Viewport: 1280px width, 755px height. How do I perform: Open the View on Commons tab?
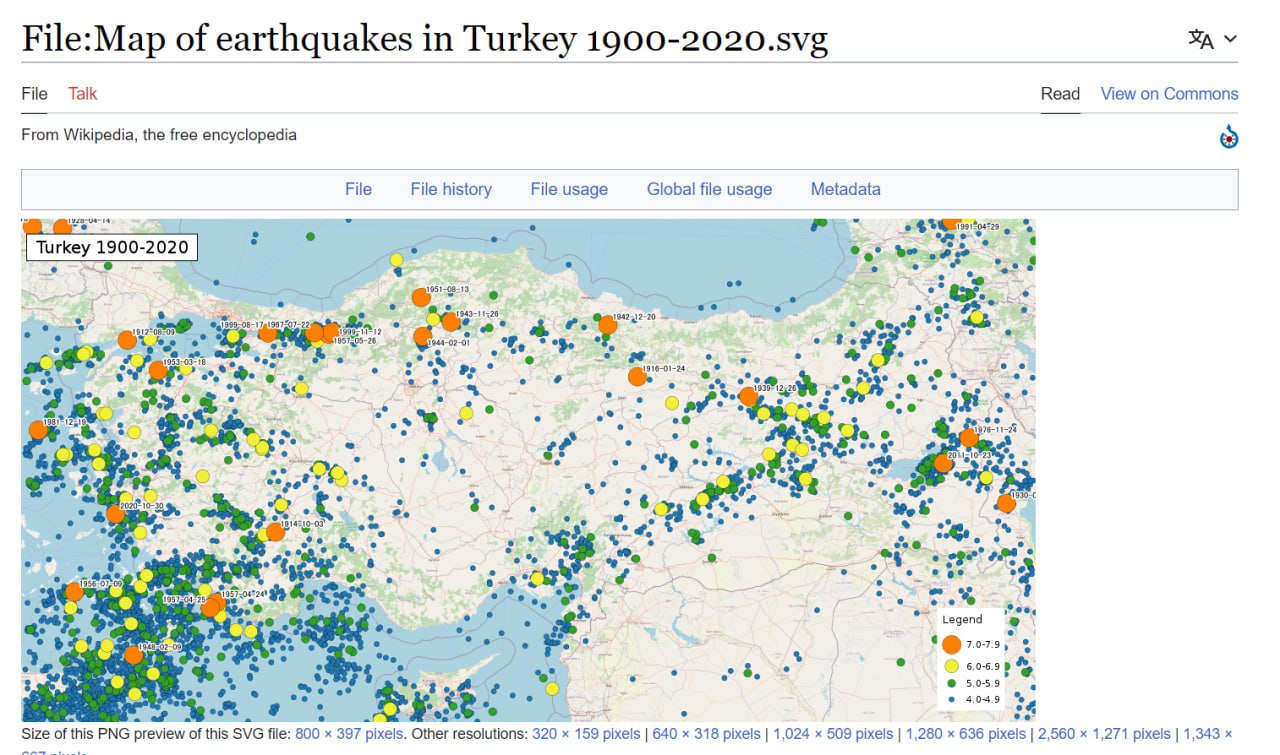tap(1169, 94)
